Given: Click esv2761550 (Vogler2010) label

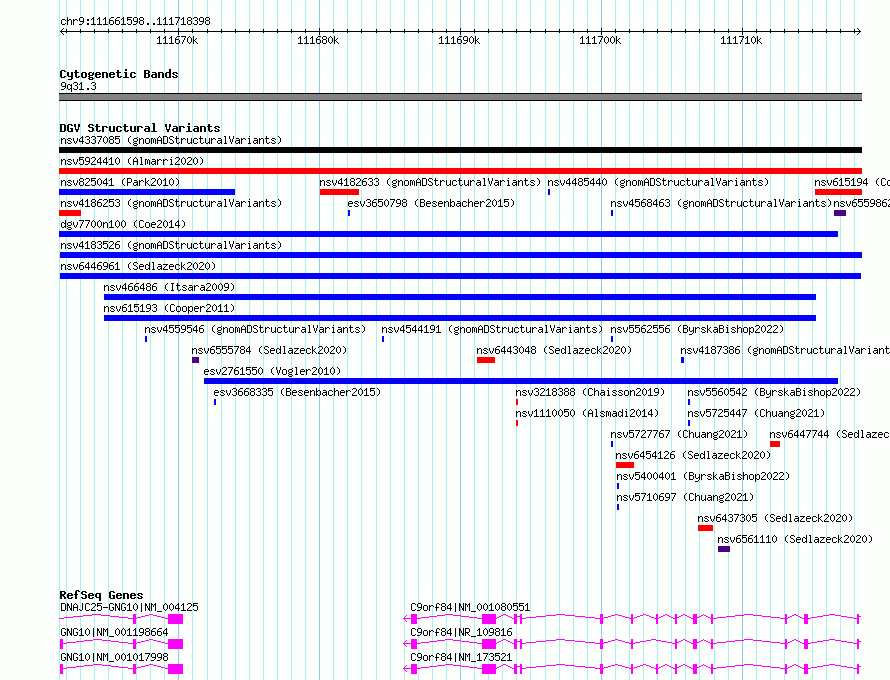Looking at the screenshot, I should tap(272, 371).
